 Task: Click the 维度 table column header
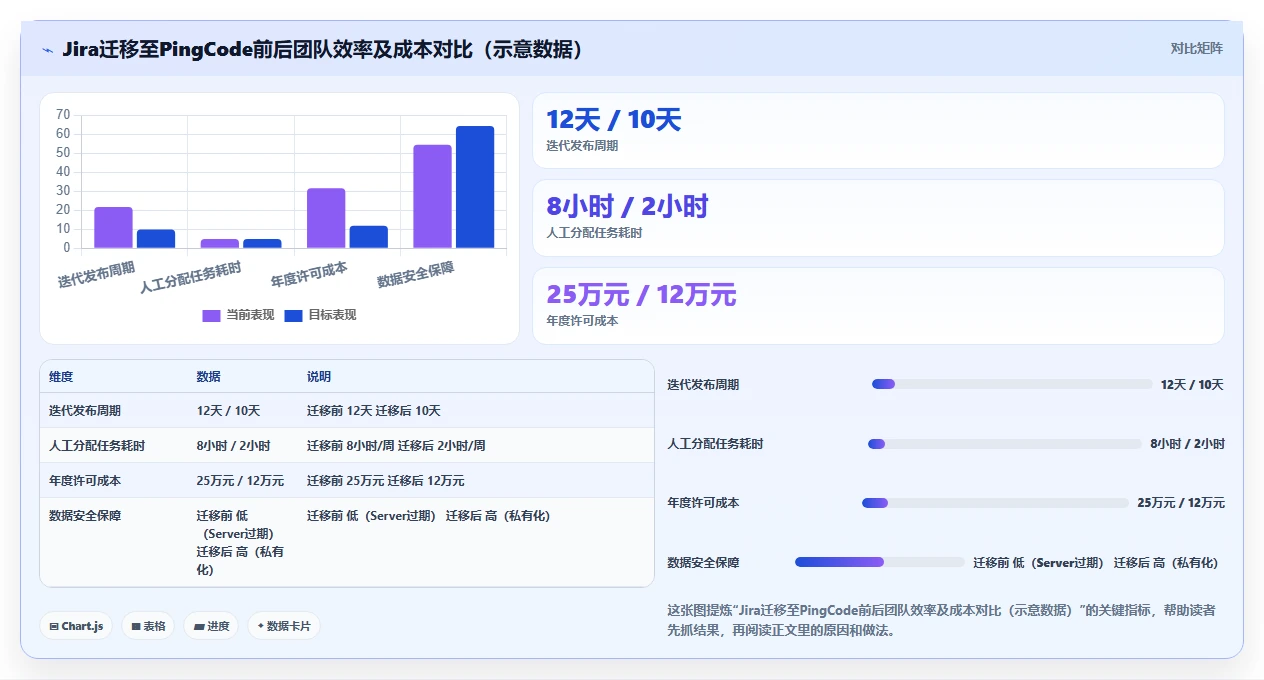tap(61, 377)
